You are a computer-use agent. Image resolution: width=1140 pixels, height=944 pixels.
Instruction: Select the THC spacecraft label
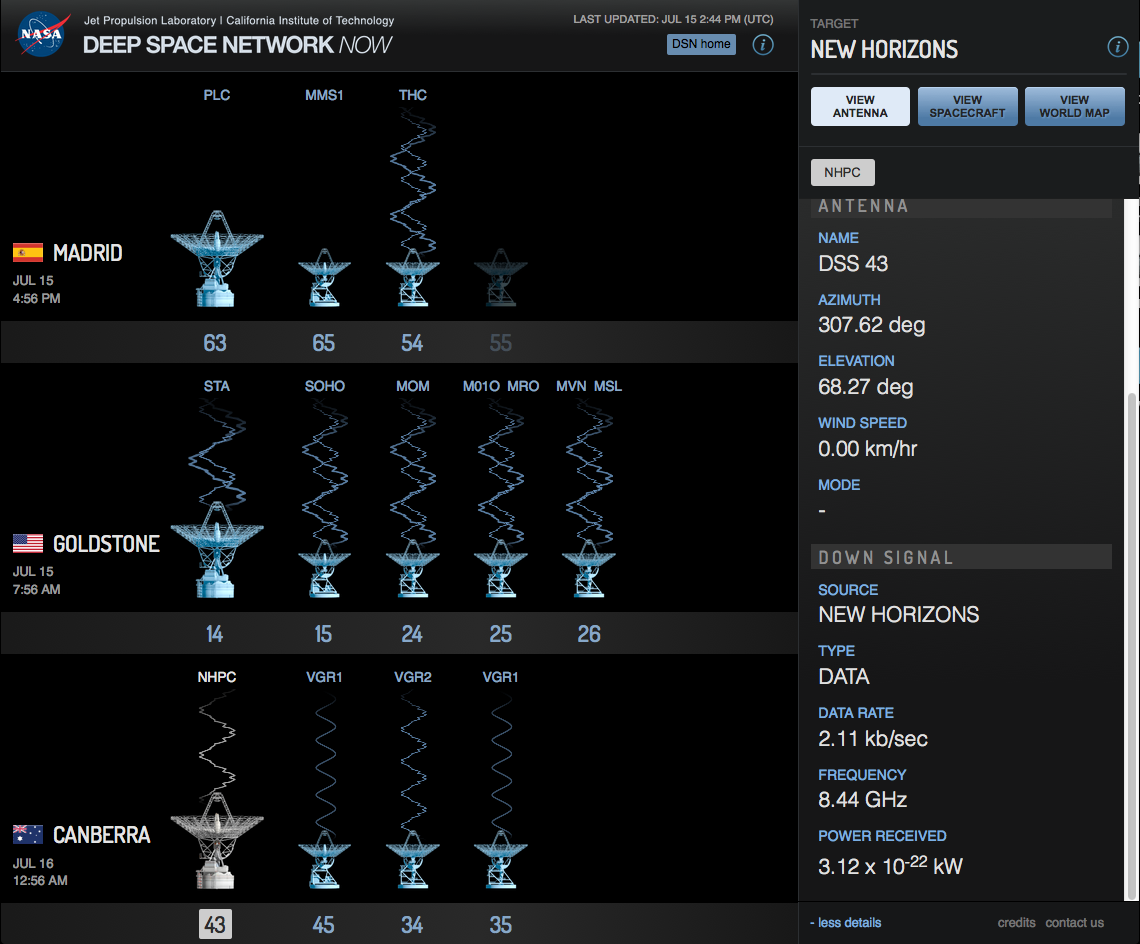(412, 95)
